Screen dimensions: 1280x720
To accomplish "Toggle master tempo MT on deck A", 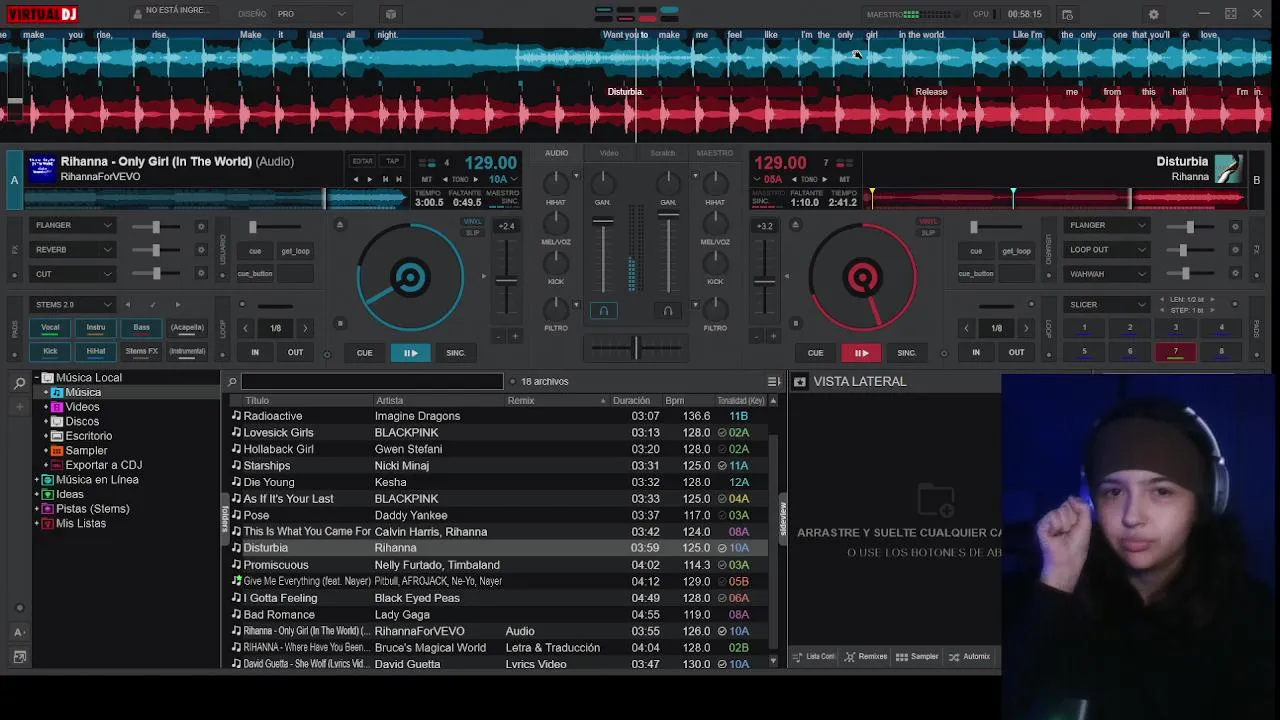I will click(427, 180).
